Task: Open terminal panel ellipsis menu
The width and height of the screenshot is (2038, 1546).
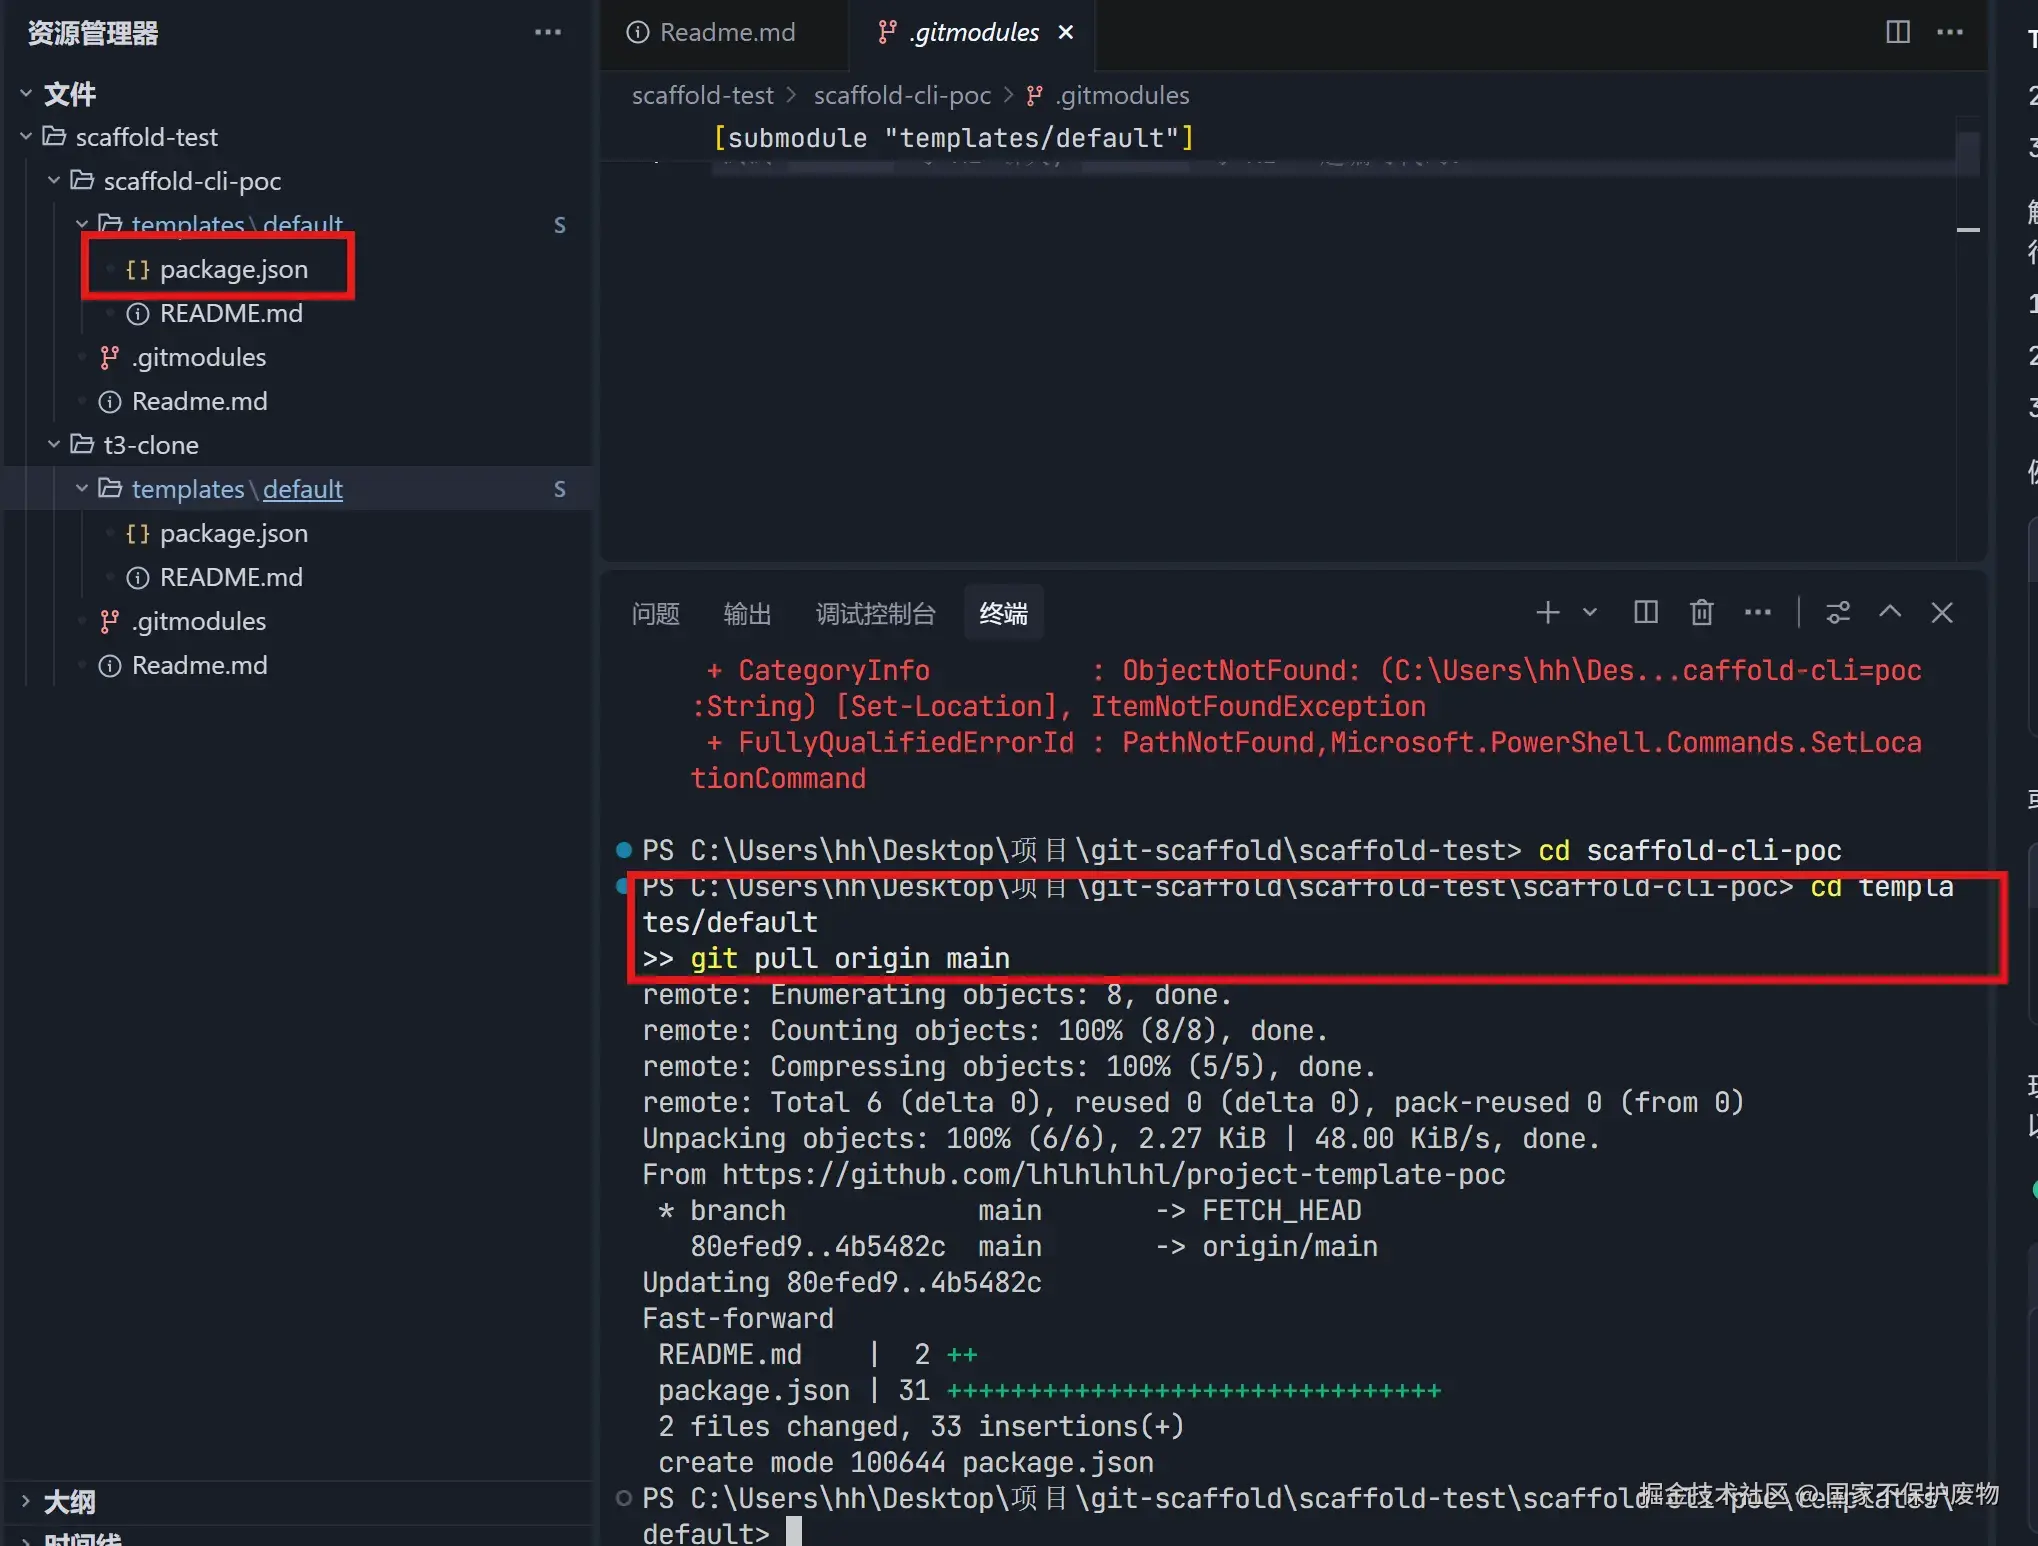Action: coord(1757,612)
